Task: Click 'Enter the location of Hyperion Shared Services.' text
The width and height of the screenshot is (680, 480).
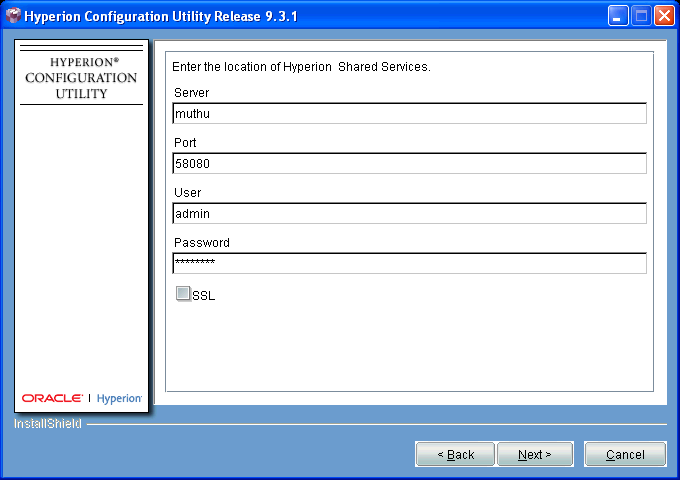Action: coord(301,67)
